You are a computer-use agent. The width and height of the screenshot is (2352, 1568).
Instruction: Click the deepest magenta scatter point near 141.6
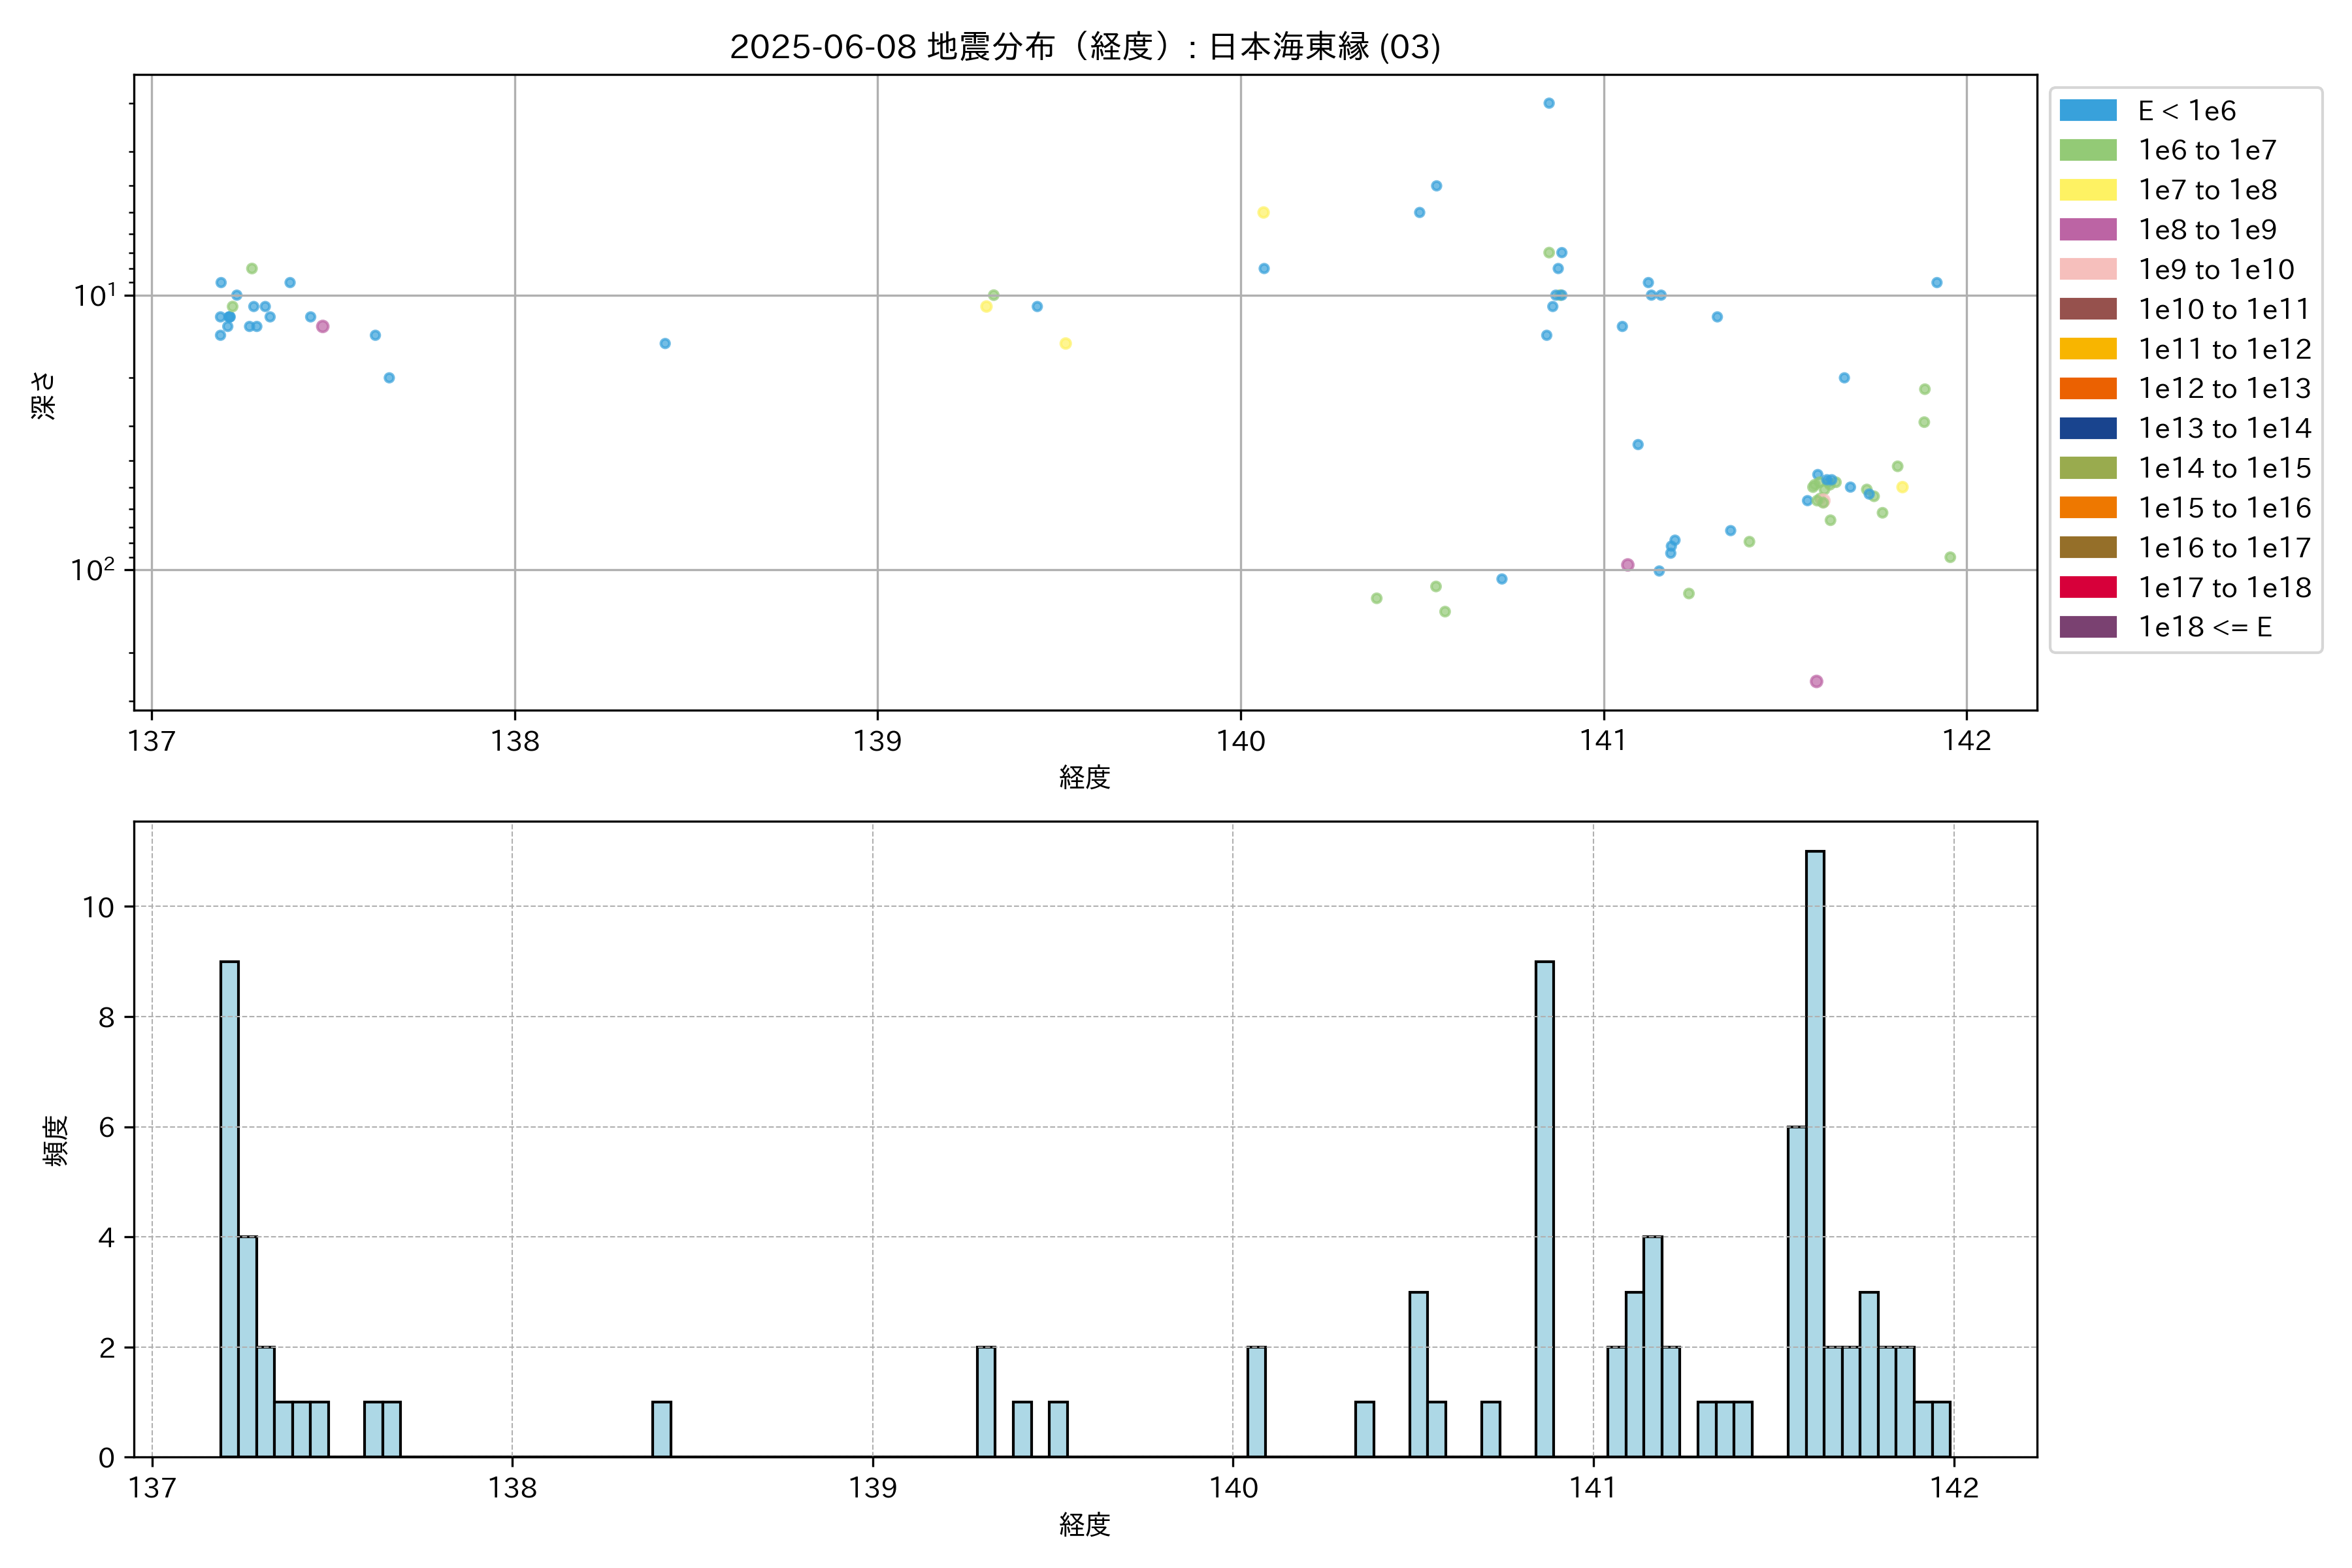[1816, 681]
